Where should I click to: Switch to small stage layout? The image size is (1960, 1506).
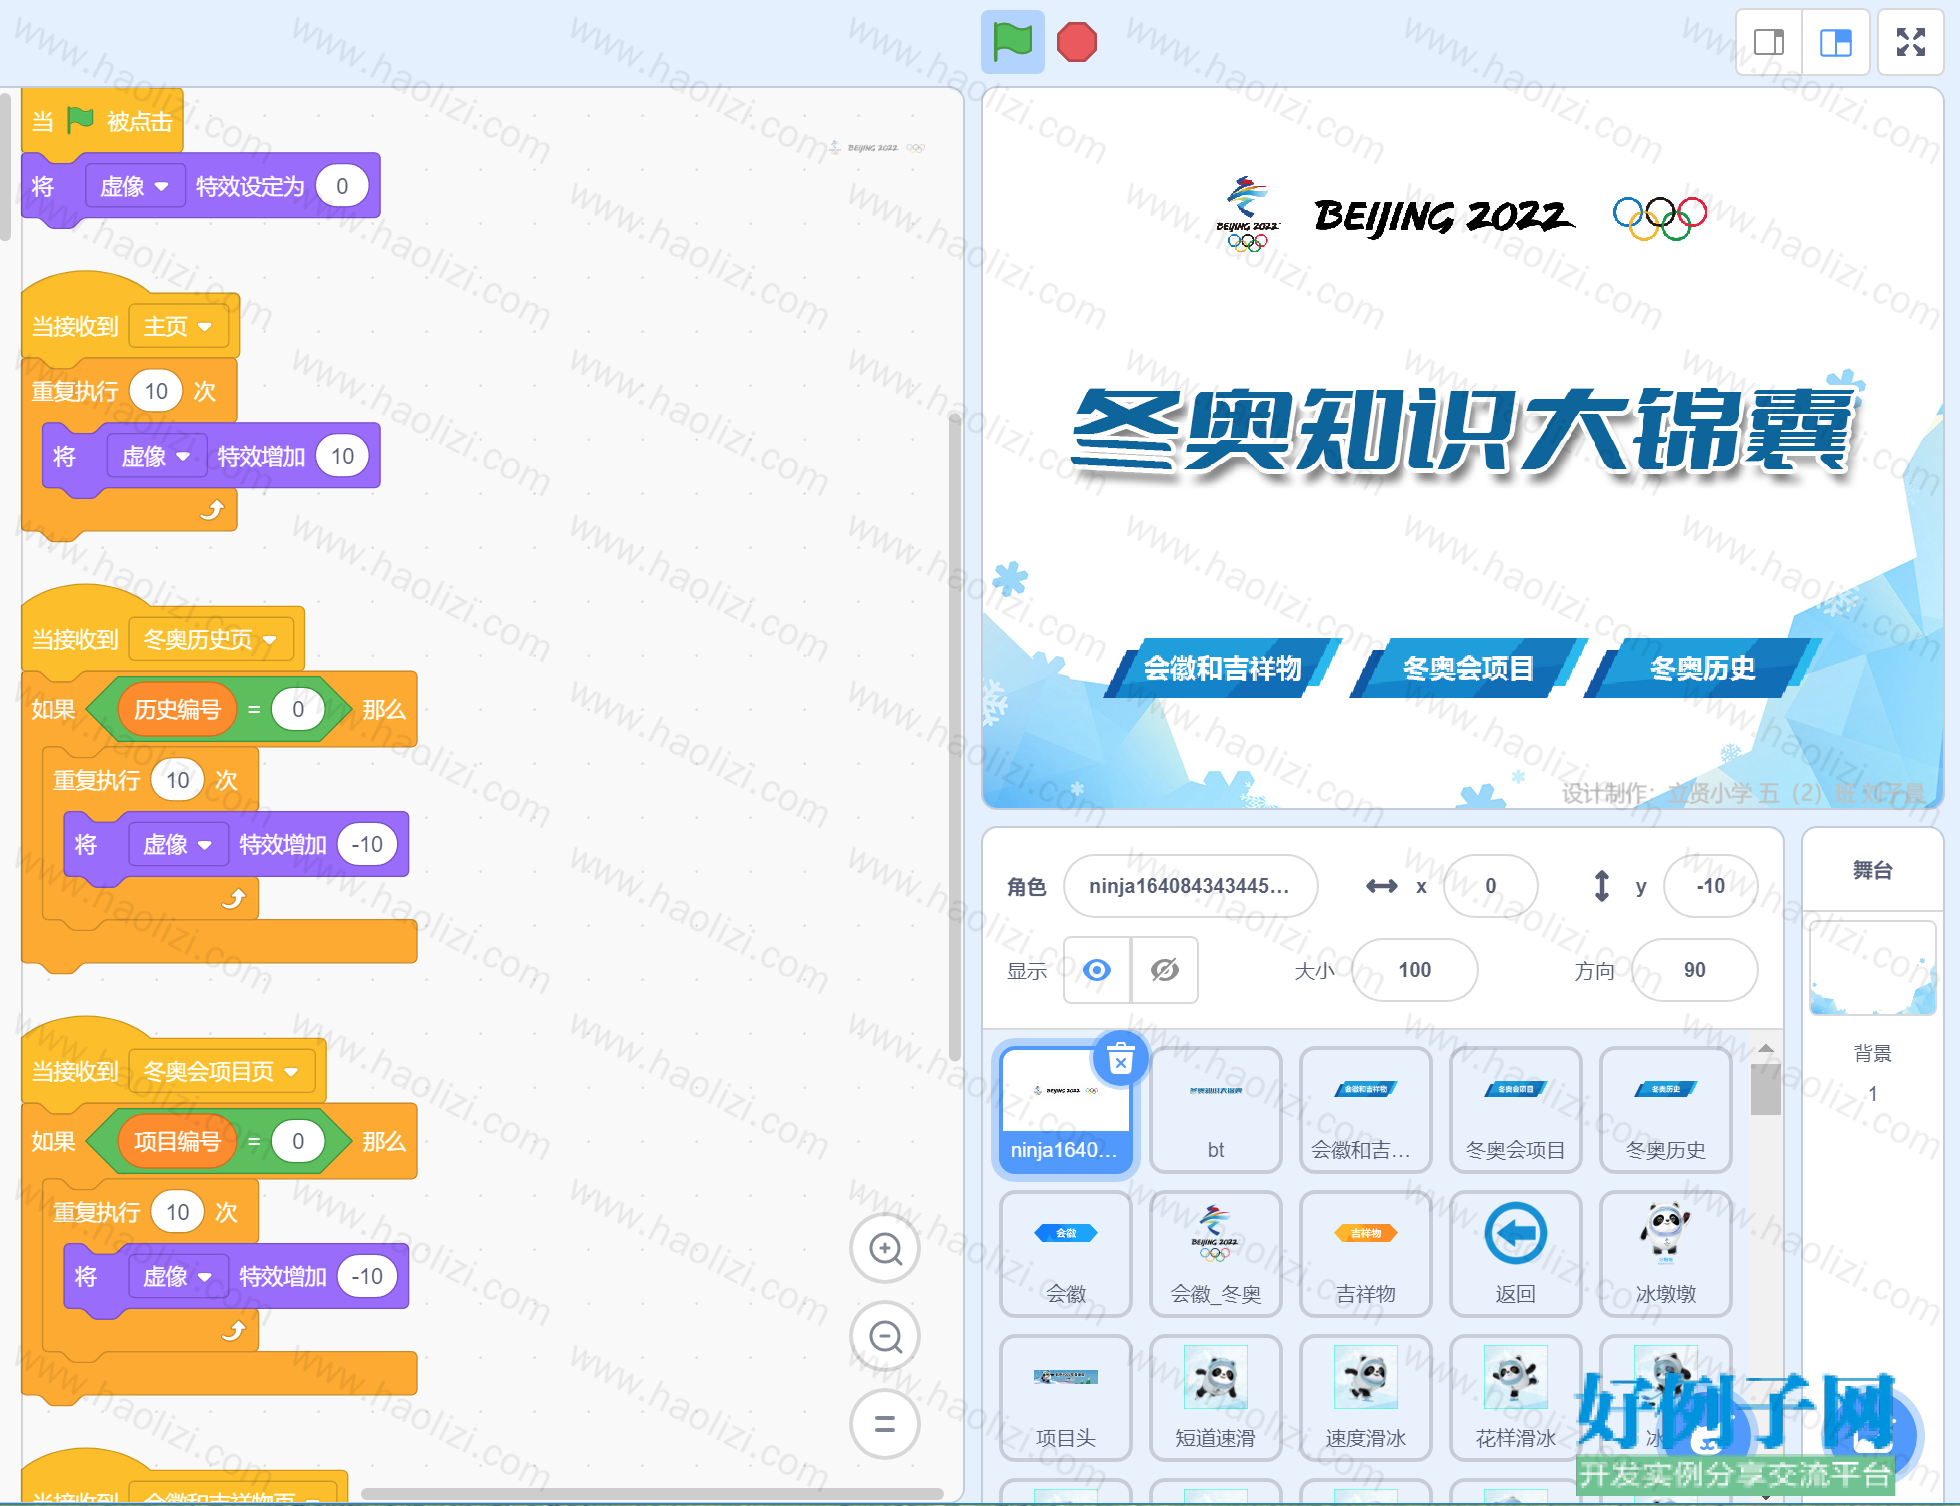[1769, 42]
